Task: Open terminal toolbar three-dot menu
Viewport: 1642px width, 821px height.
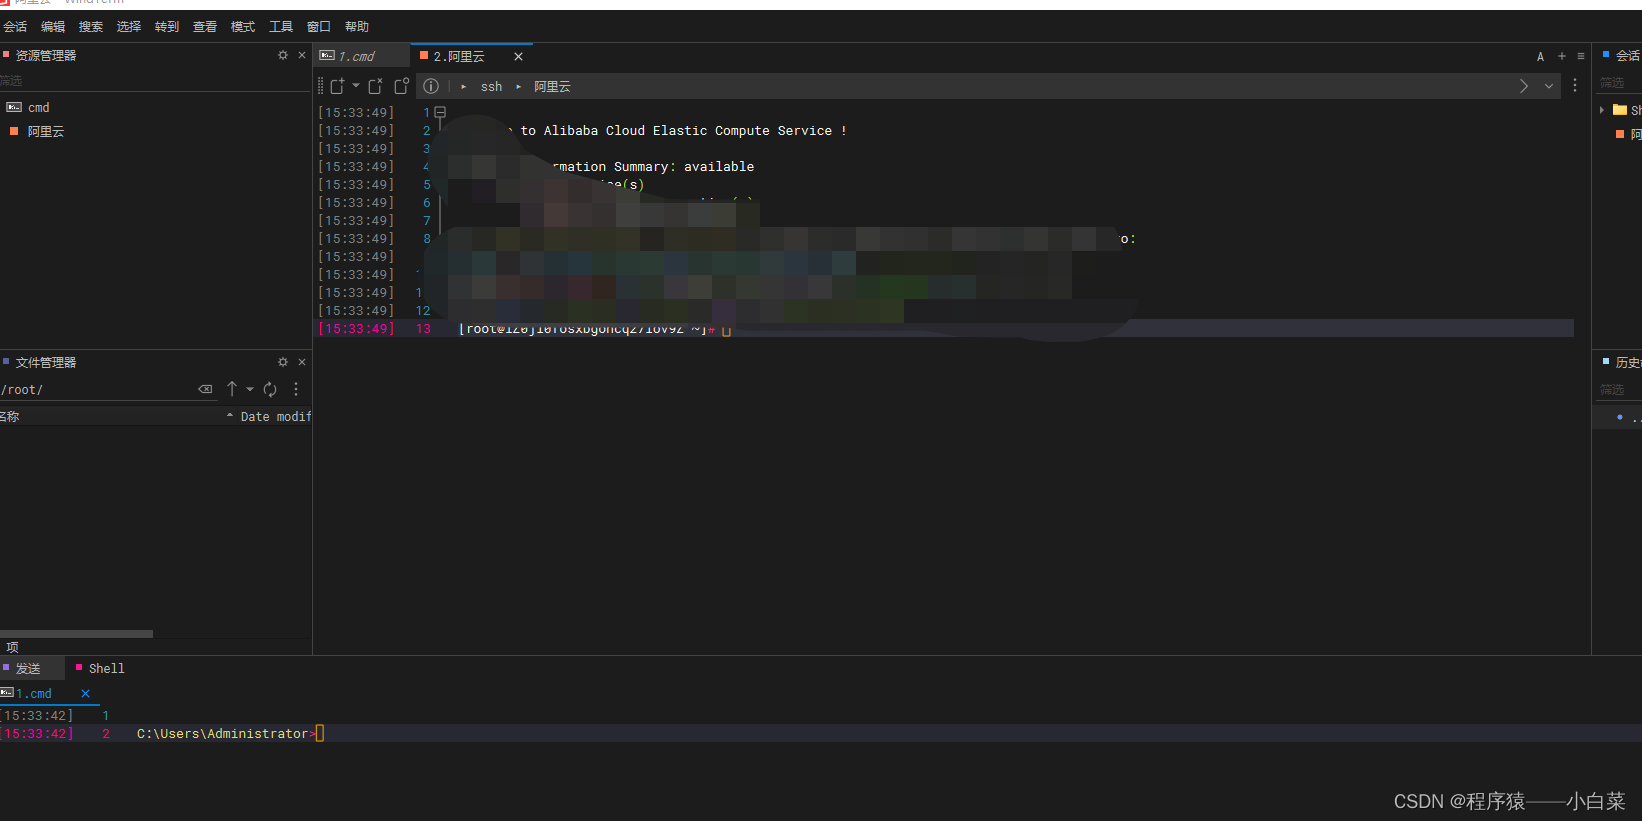Action: (1575, 86)
